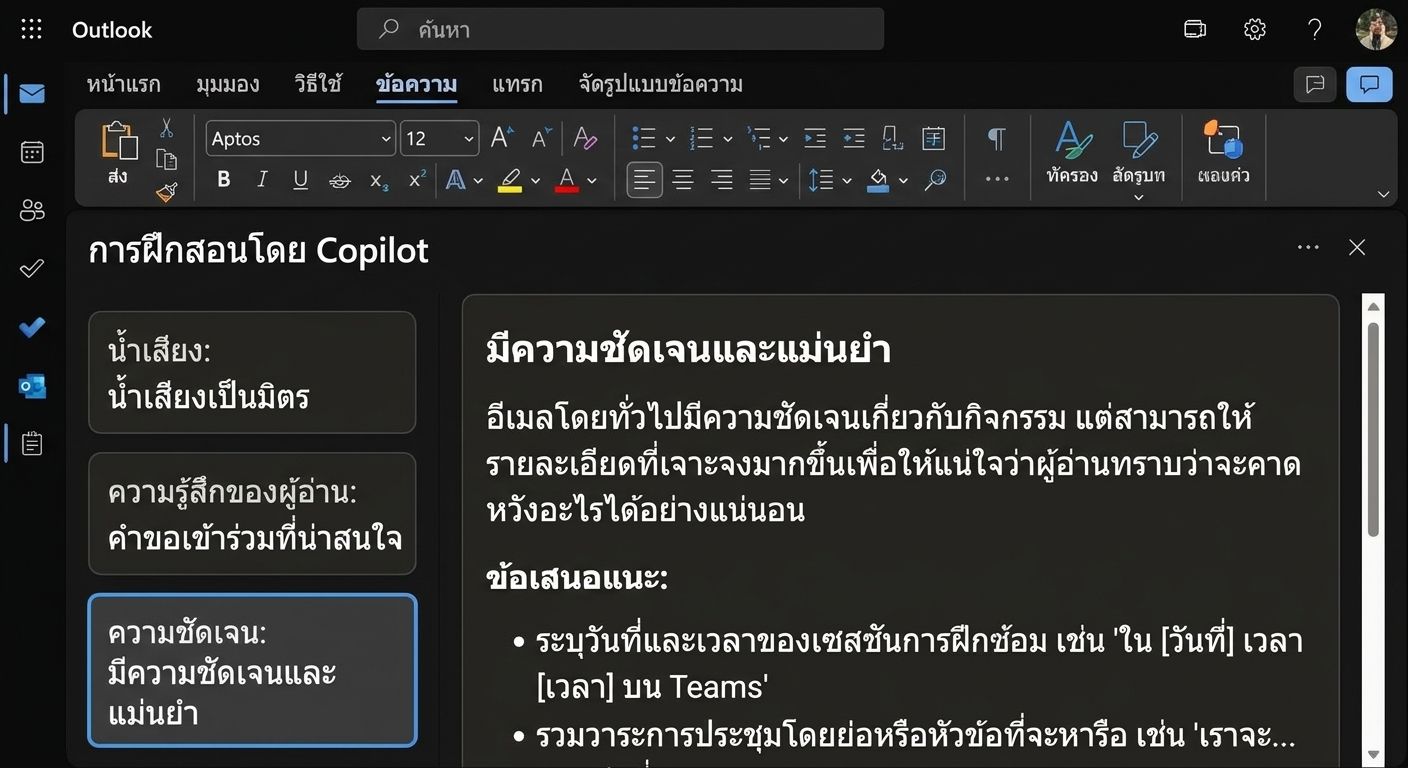
Task: Expand the bullet list style arrow
Action: pos(670,140)
